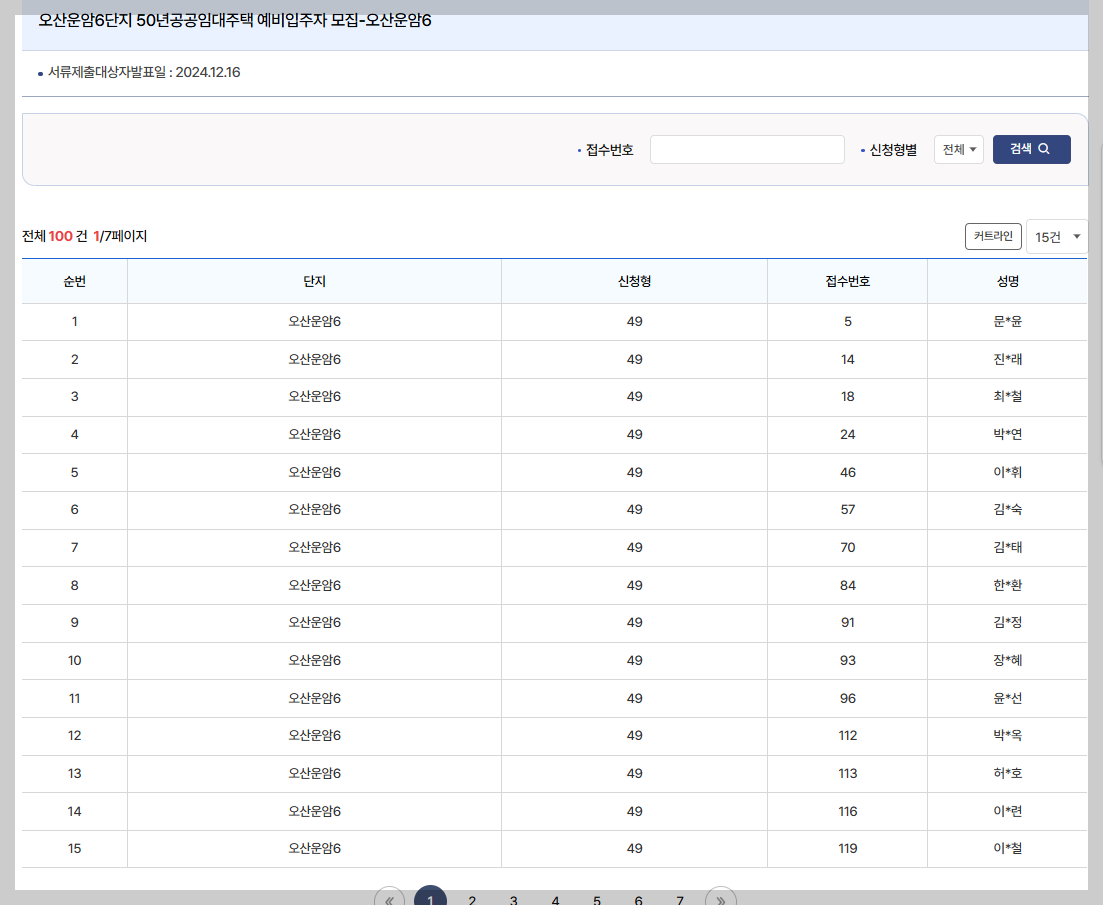Select the name 윤*선
The image size is (1103, 905).
[x=1007, y=698]
